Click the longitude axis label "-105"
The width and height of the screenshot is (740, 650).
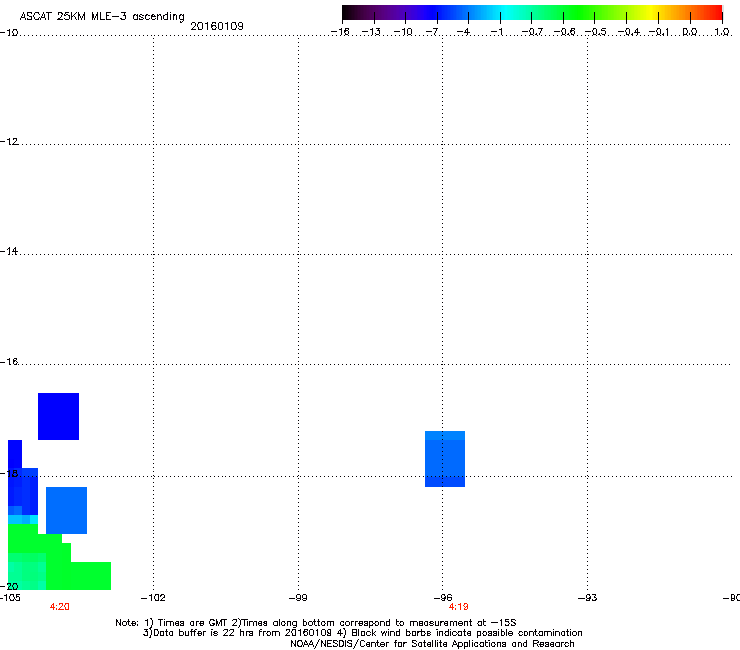click(x=10, y=598)
